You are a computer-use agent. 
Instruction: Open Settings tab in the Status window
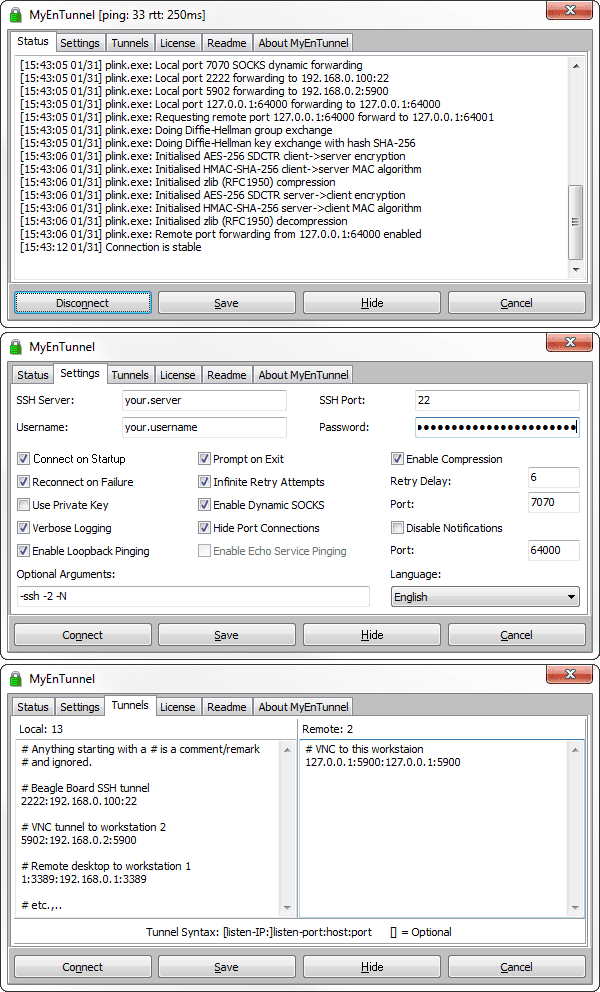point(80,43)
